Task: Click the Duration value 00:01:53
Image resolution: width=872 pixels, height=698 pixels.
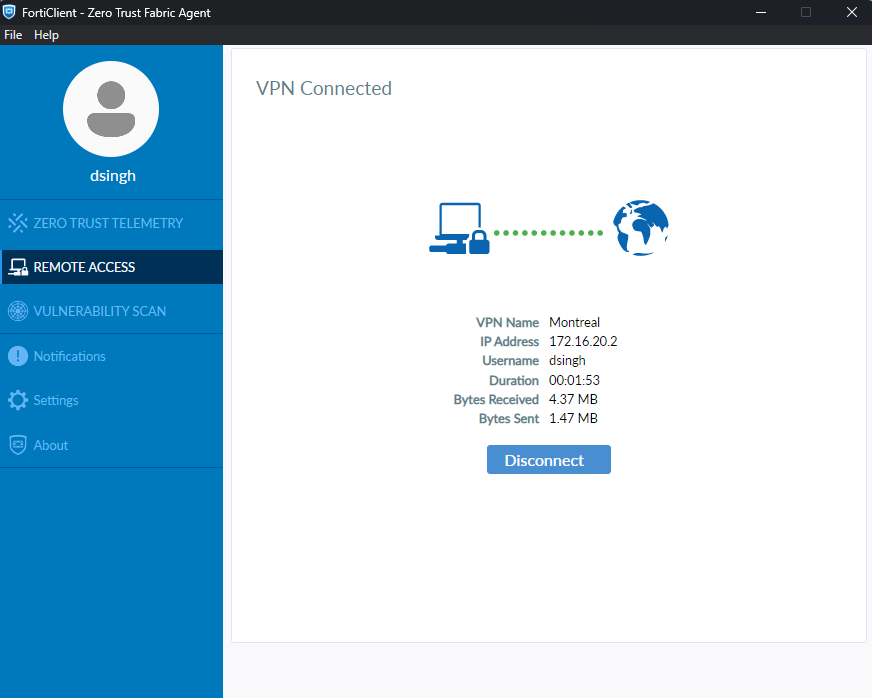Action: [574, 380]
